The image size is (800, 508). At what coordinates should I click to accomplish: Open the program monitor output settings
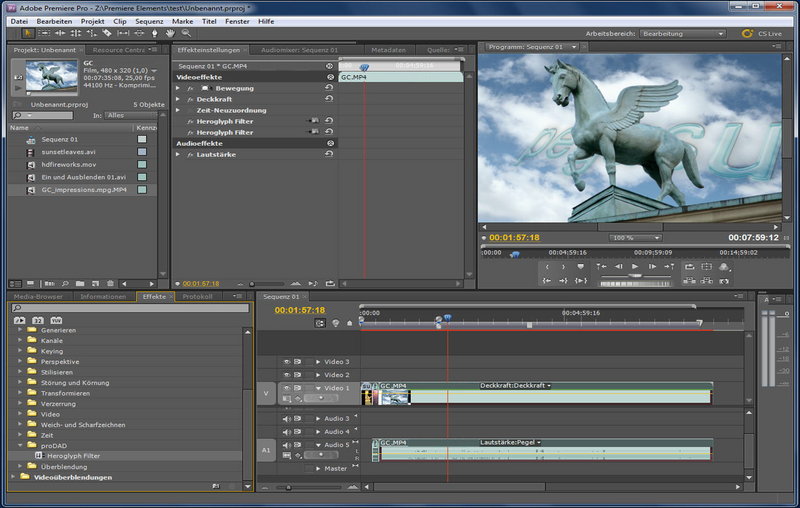click(723, 267)
